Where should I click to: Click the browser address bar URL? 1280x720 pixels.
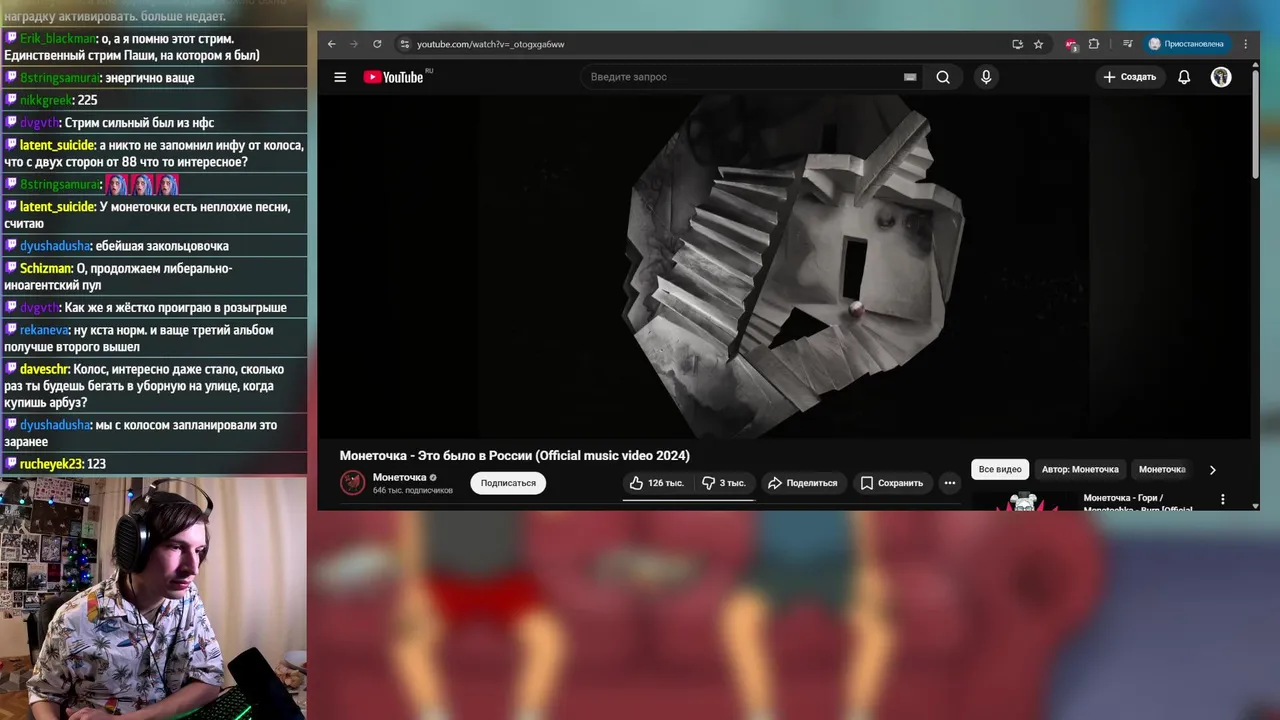[490, 44]
